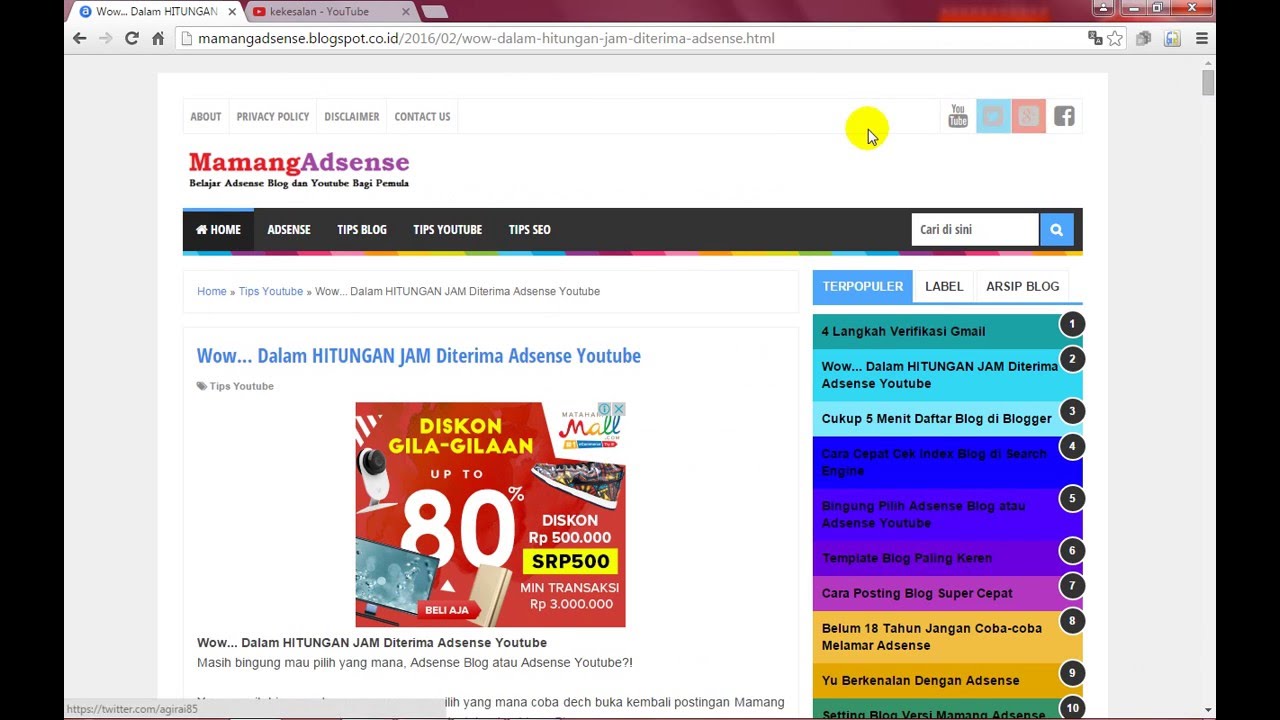Click the Tips Youtube tag under title
The height and width of the screenshot is (720, 1280).
(x=241, y=386)
